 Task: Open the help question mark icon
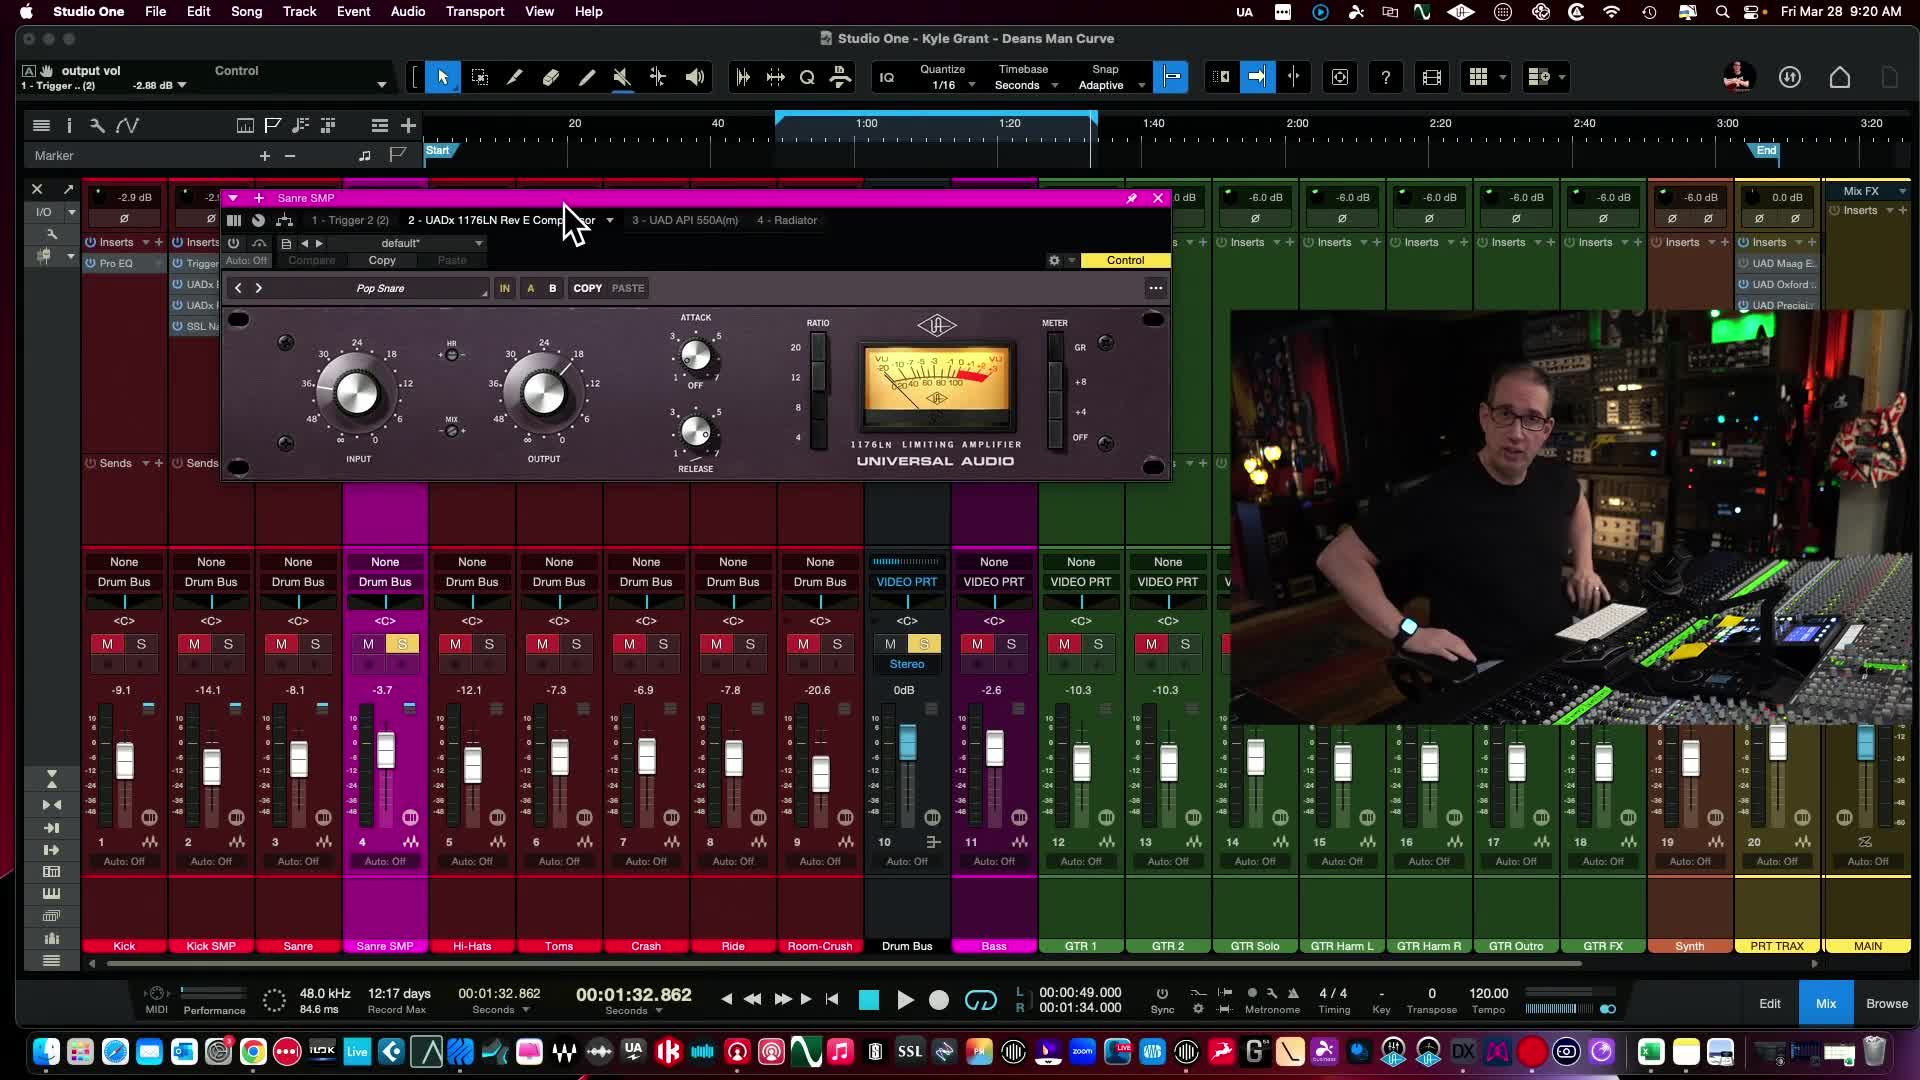(1386, 77)
